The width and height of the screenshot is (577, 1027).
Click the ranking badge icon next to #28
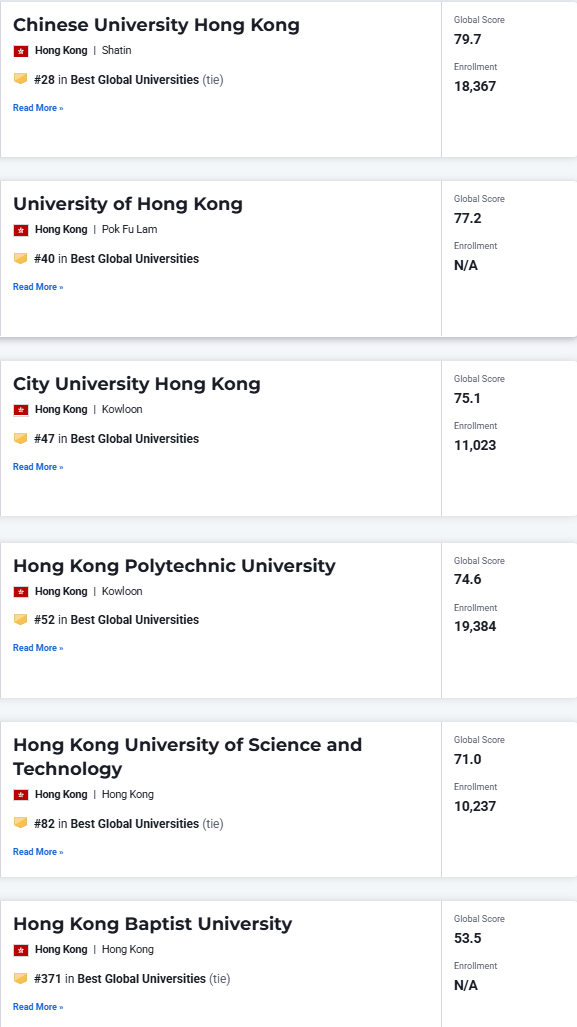20,79
